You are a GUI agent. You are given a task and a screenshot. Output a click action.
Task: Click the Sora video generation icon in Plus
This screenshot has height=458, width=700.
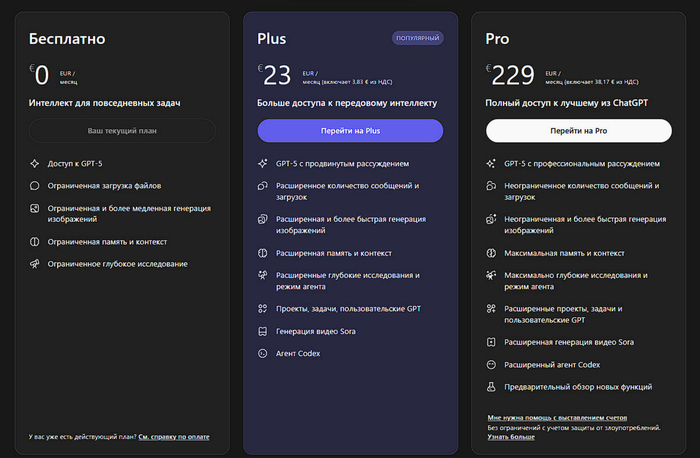pos(262,331)
